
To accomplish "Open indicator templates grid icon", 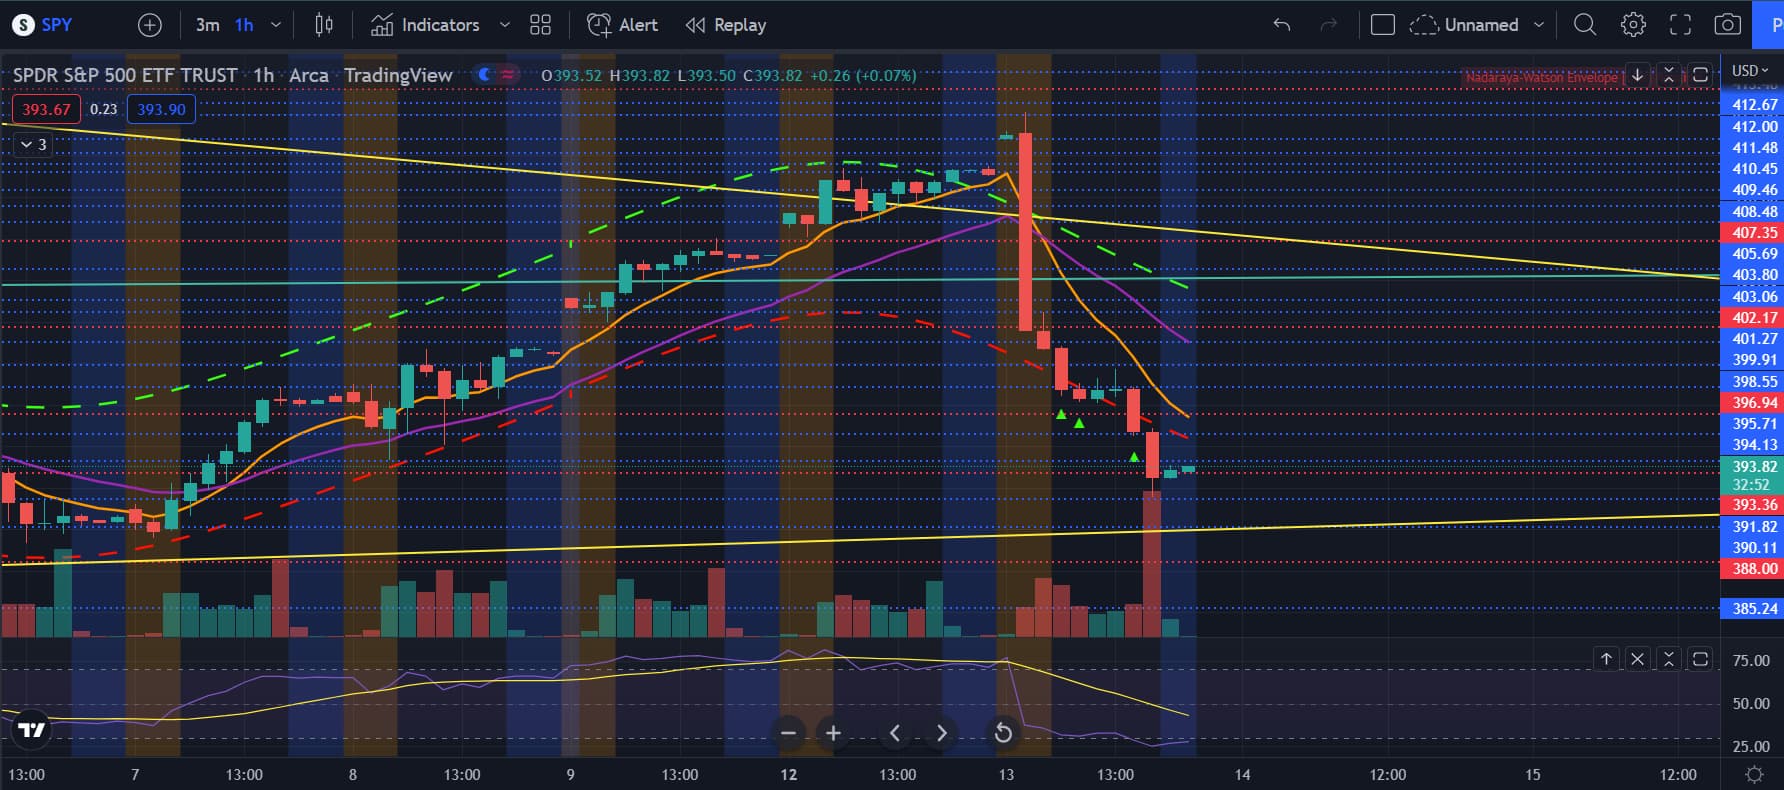I will click(x=540, y=25).
